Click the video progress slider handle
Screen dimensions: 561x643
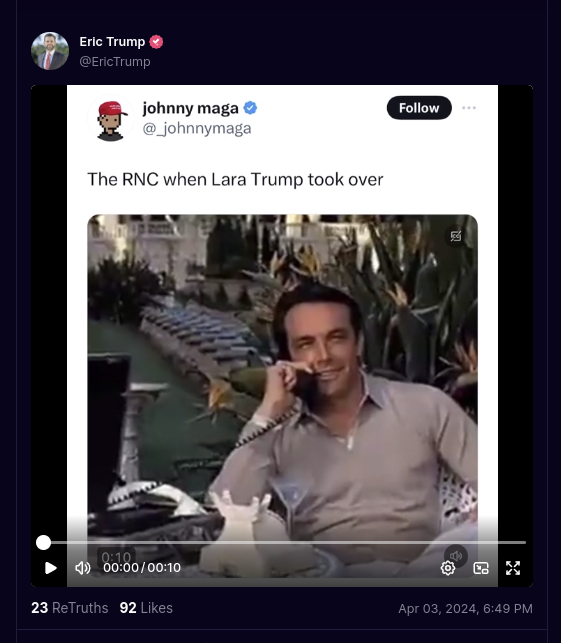43,543
